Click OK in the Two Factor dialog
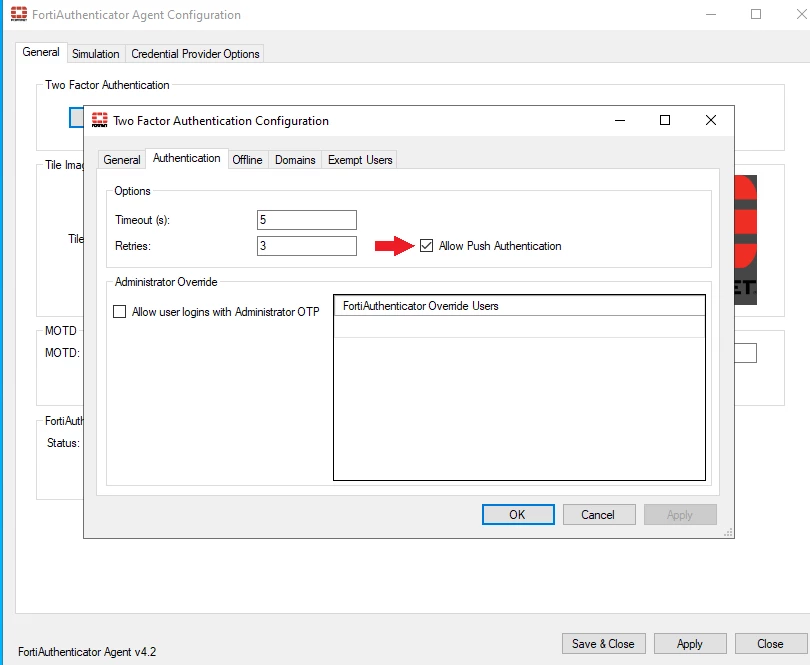This screenshot has height=665, width=810. (x=518, y=515)
